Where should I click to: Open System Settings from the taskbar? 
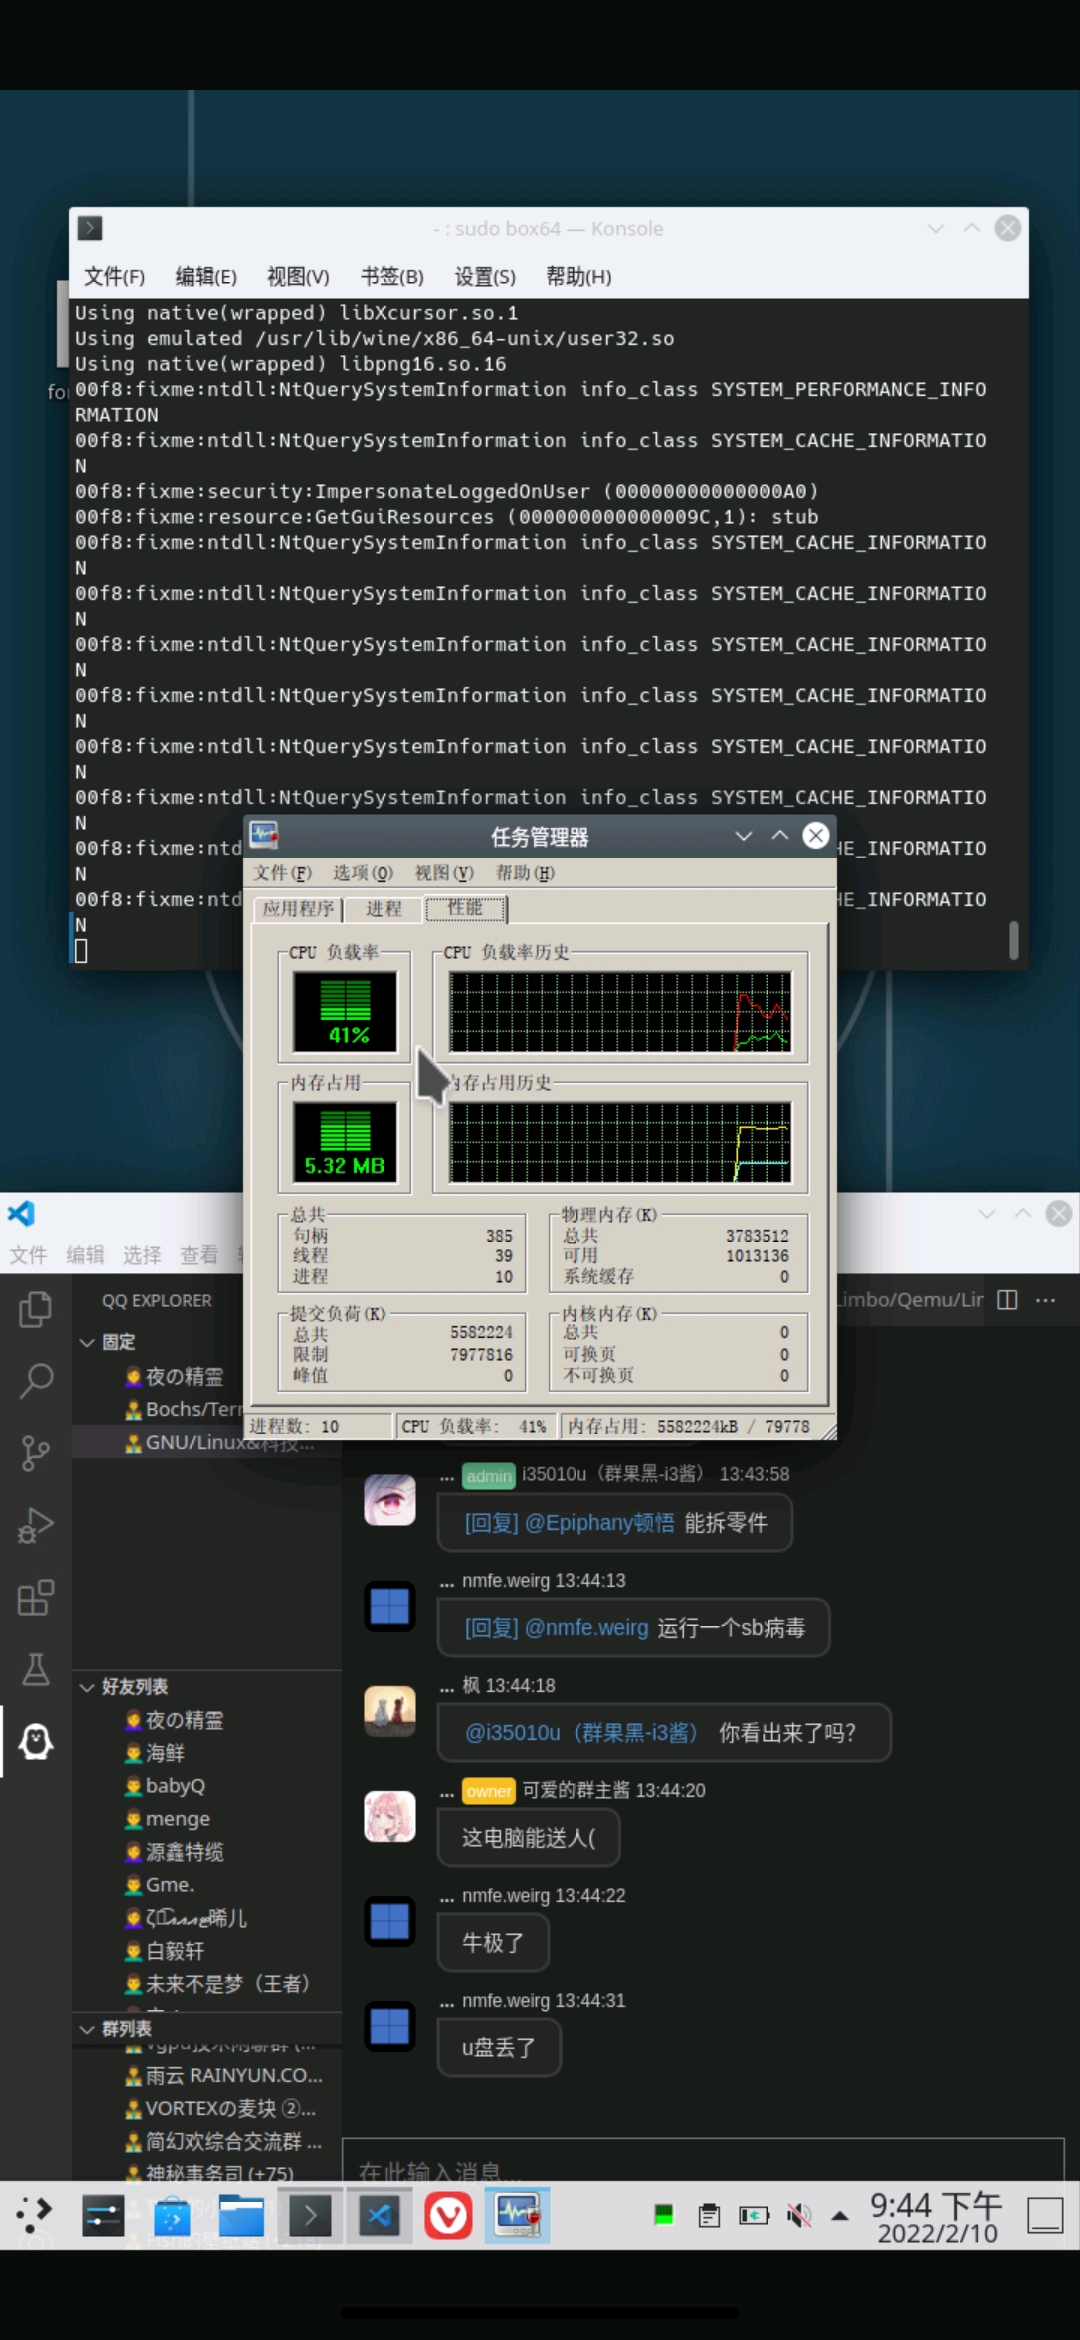click(102, 2216)
